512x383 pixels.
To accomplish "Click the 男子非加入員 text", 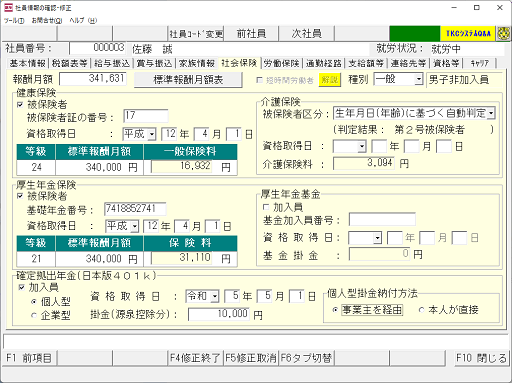I will click(459, 80).
